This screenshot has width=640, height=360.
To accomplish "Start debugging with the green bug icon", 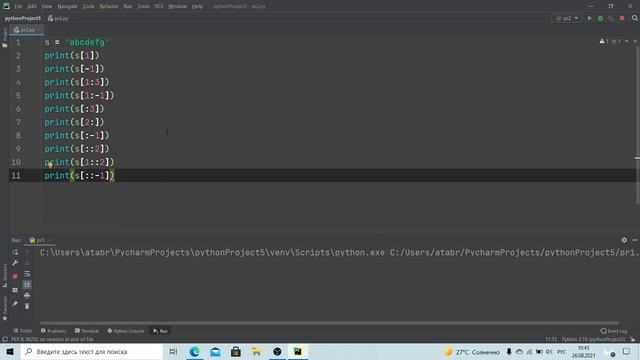I will point(600,18).
